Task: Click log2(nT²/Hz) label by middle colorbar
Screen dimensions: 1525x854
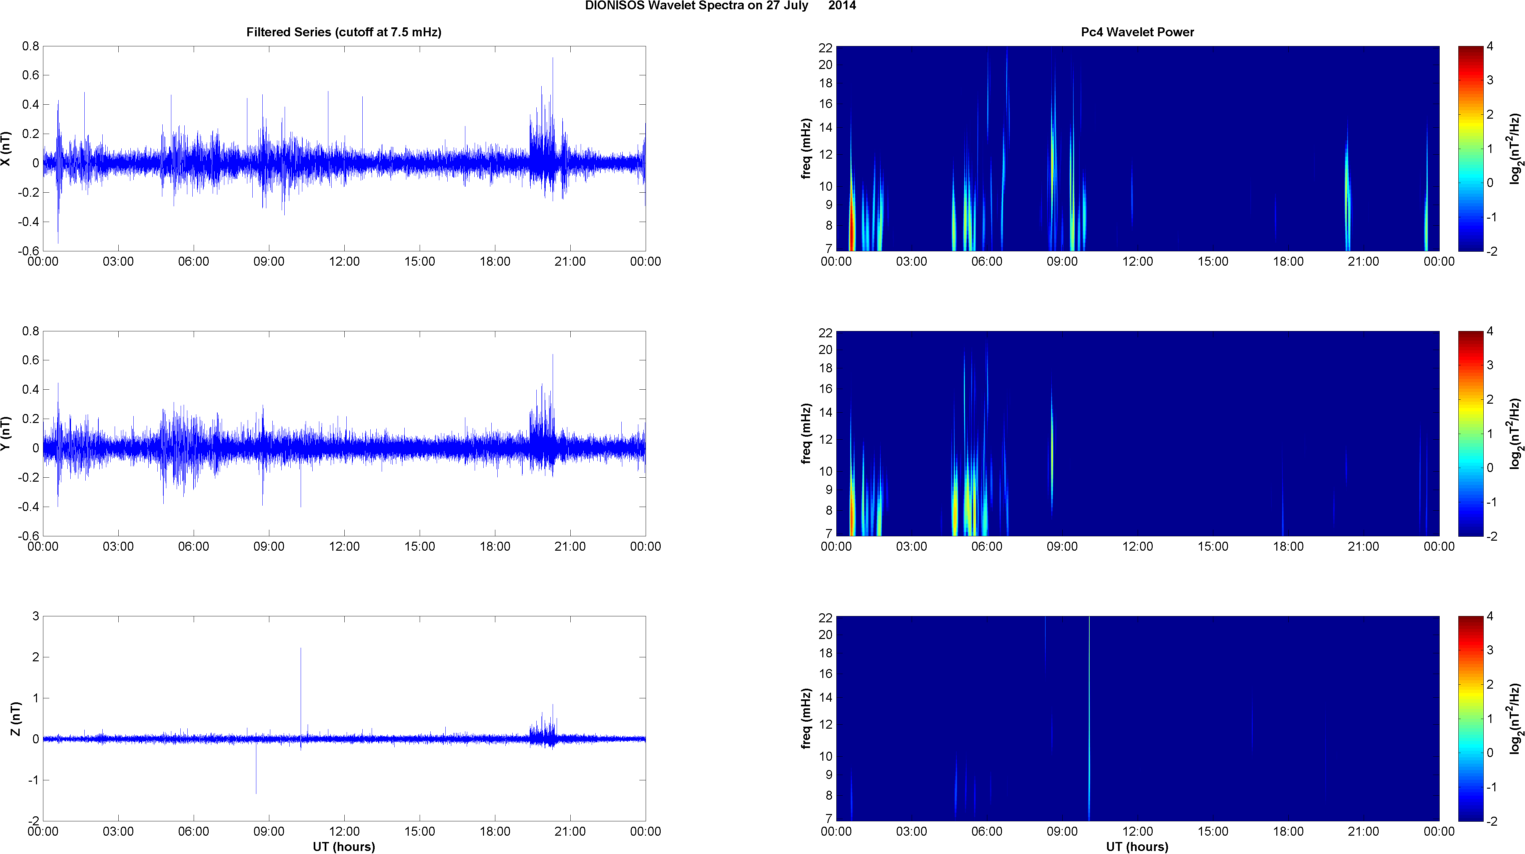Action: tap(1517, 433)
